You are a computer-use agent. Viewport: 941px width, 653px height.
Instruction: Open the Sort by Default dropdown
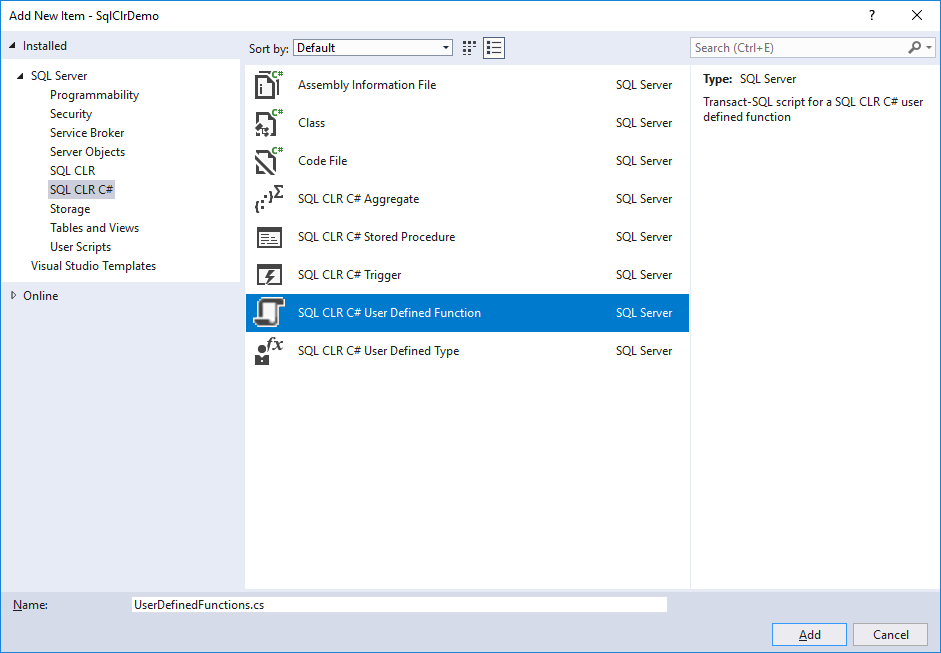tap(373, 48)
